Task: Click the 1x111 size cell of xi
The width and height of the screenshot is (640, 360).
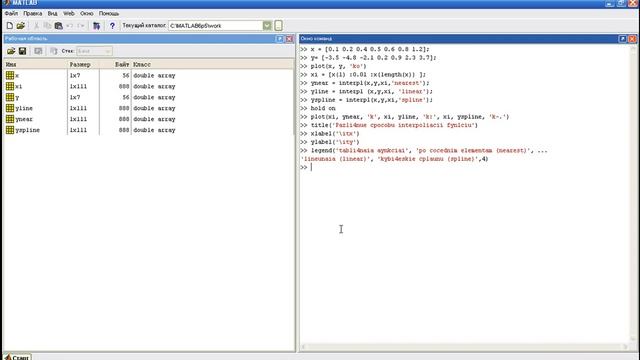Action: tap(78, 87)
